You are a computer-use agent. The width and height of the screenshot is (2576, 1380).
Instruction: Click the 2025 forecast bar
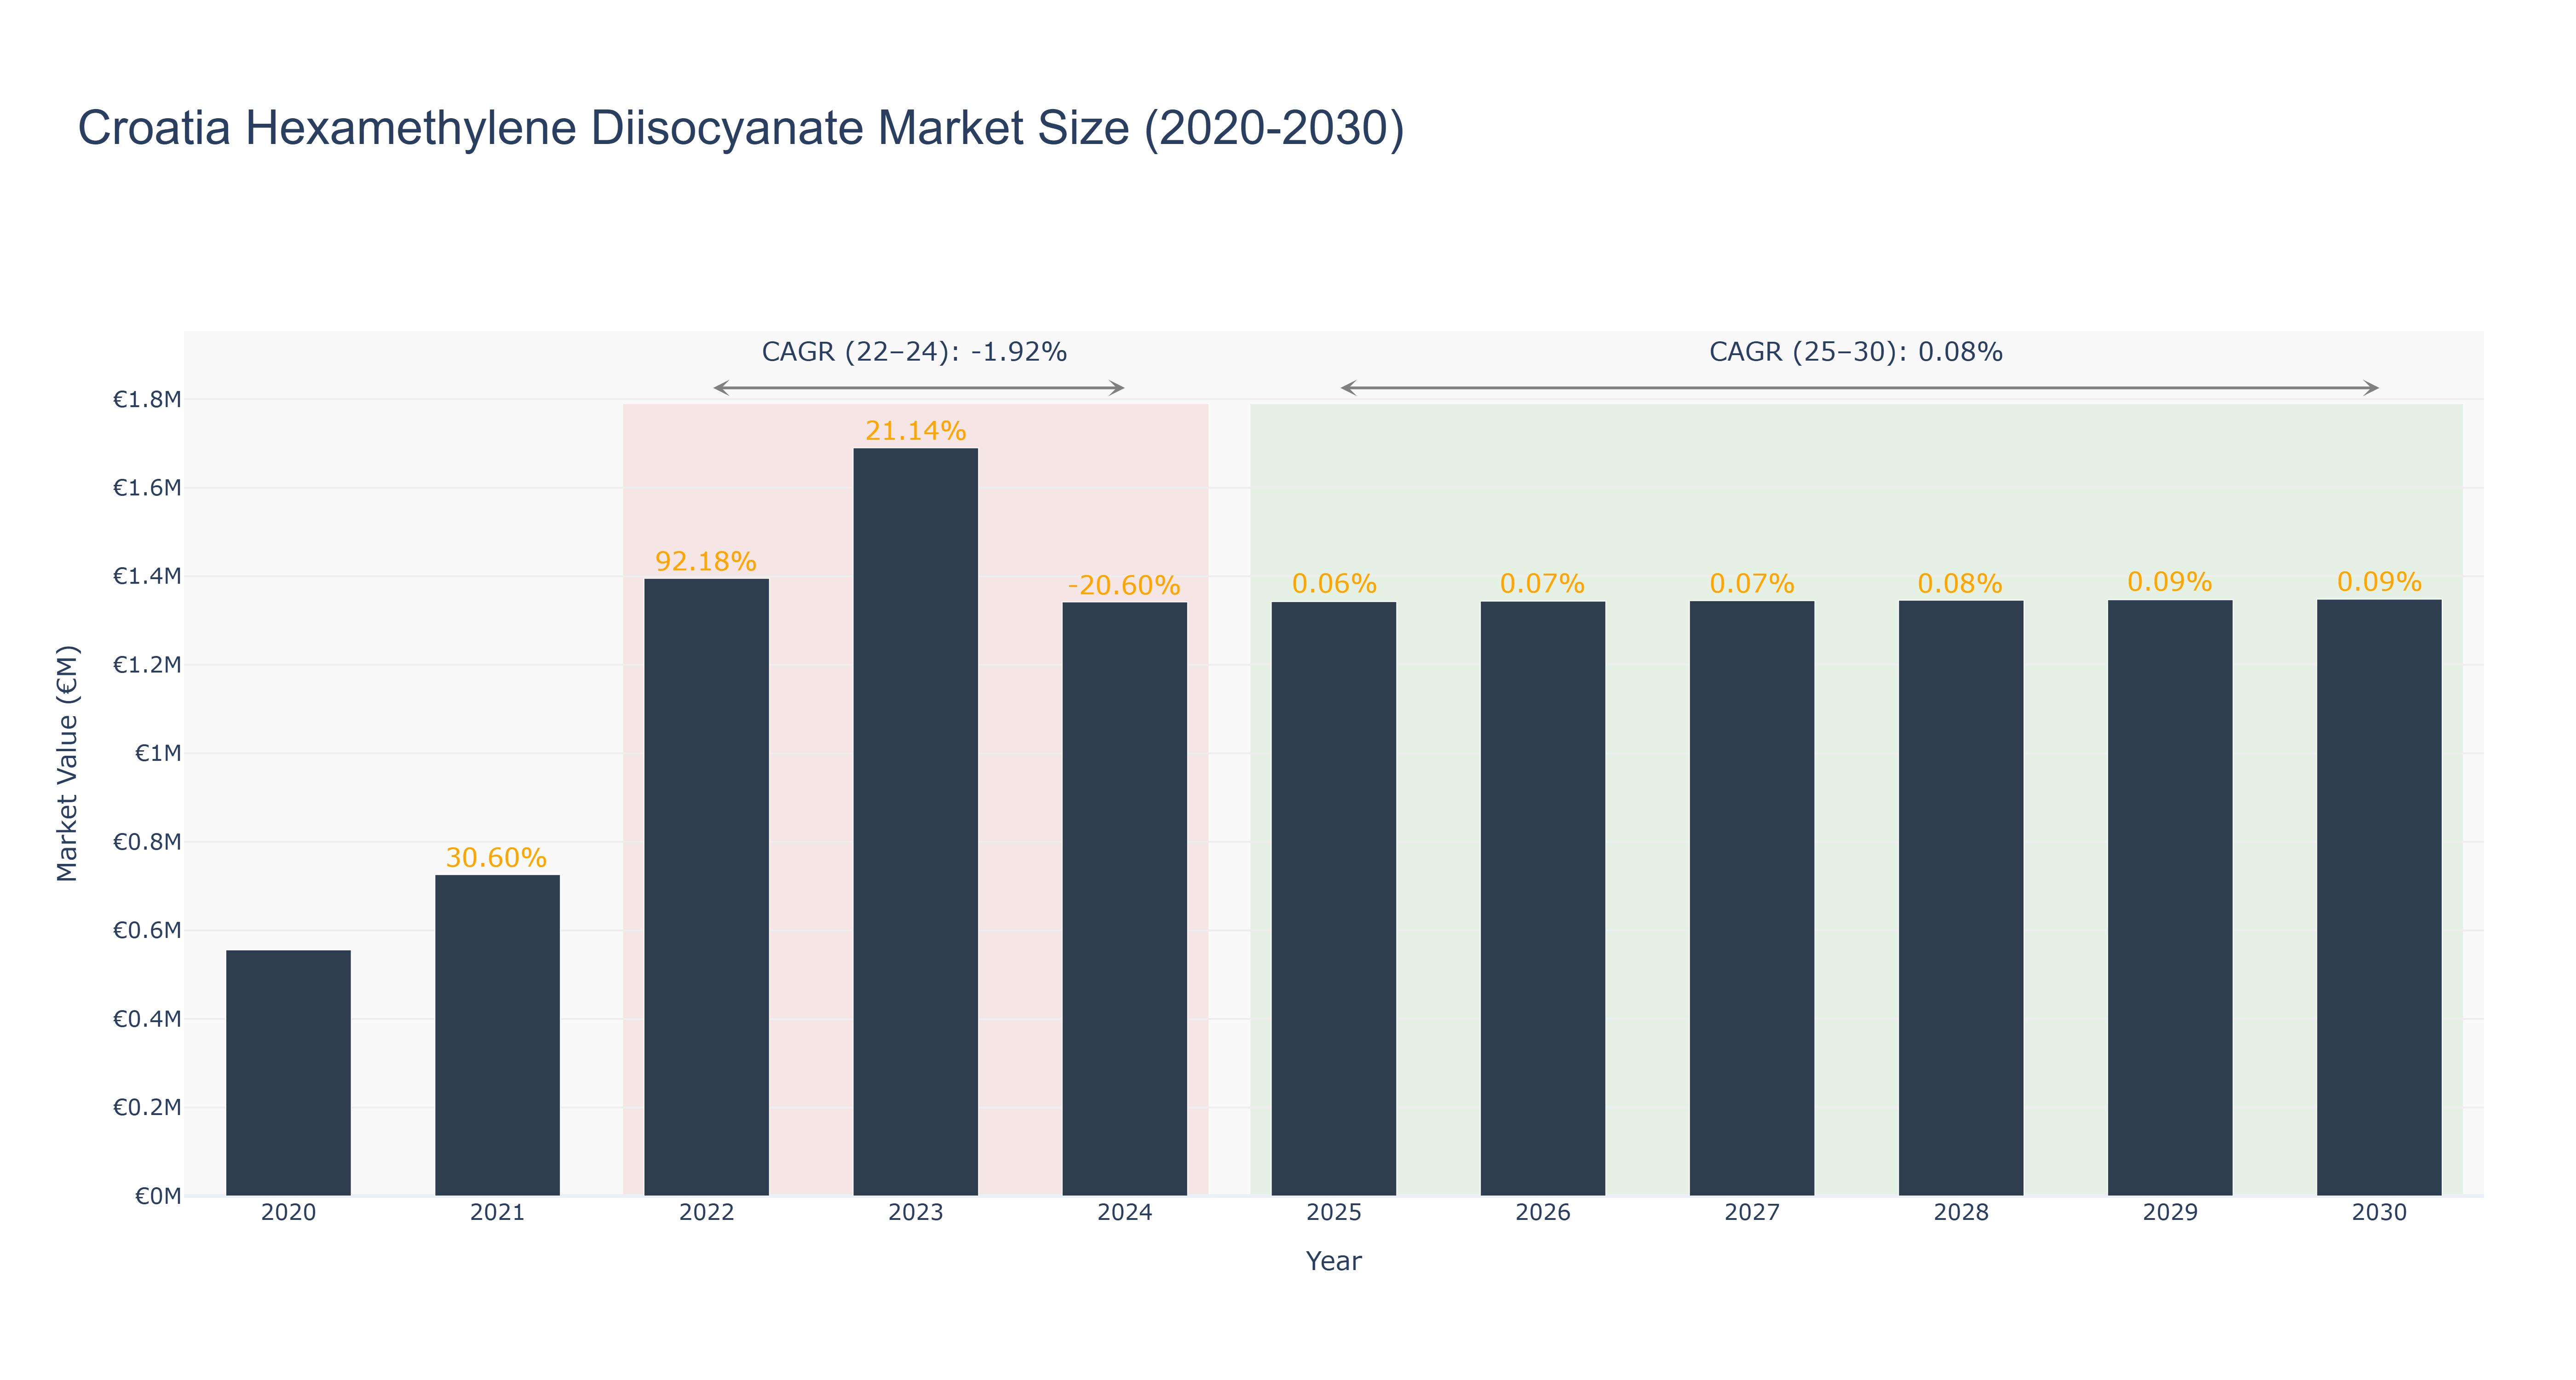(x=1333, y=899)
